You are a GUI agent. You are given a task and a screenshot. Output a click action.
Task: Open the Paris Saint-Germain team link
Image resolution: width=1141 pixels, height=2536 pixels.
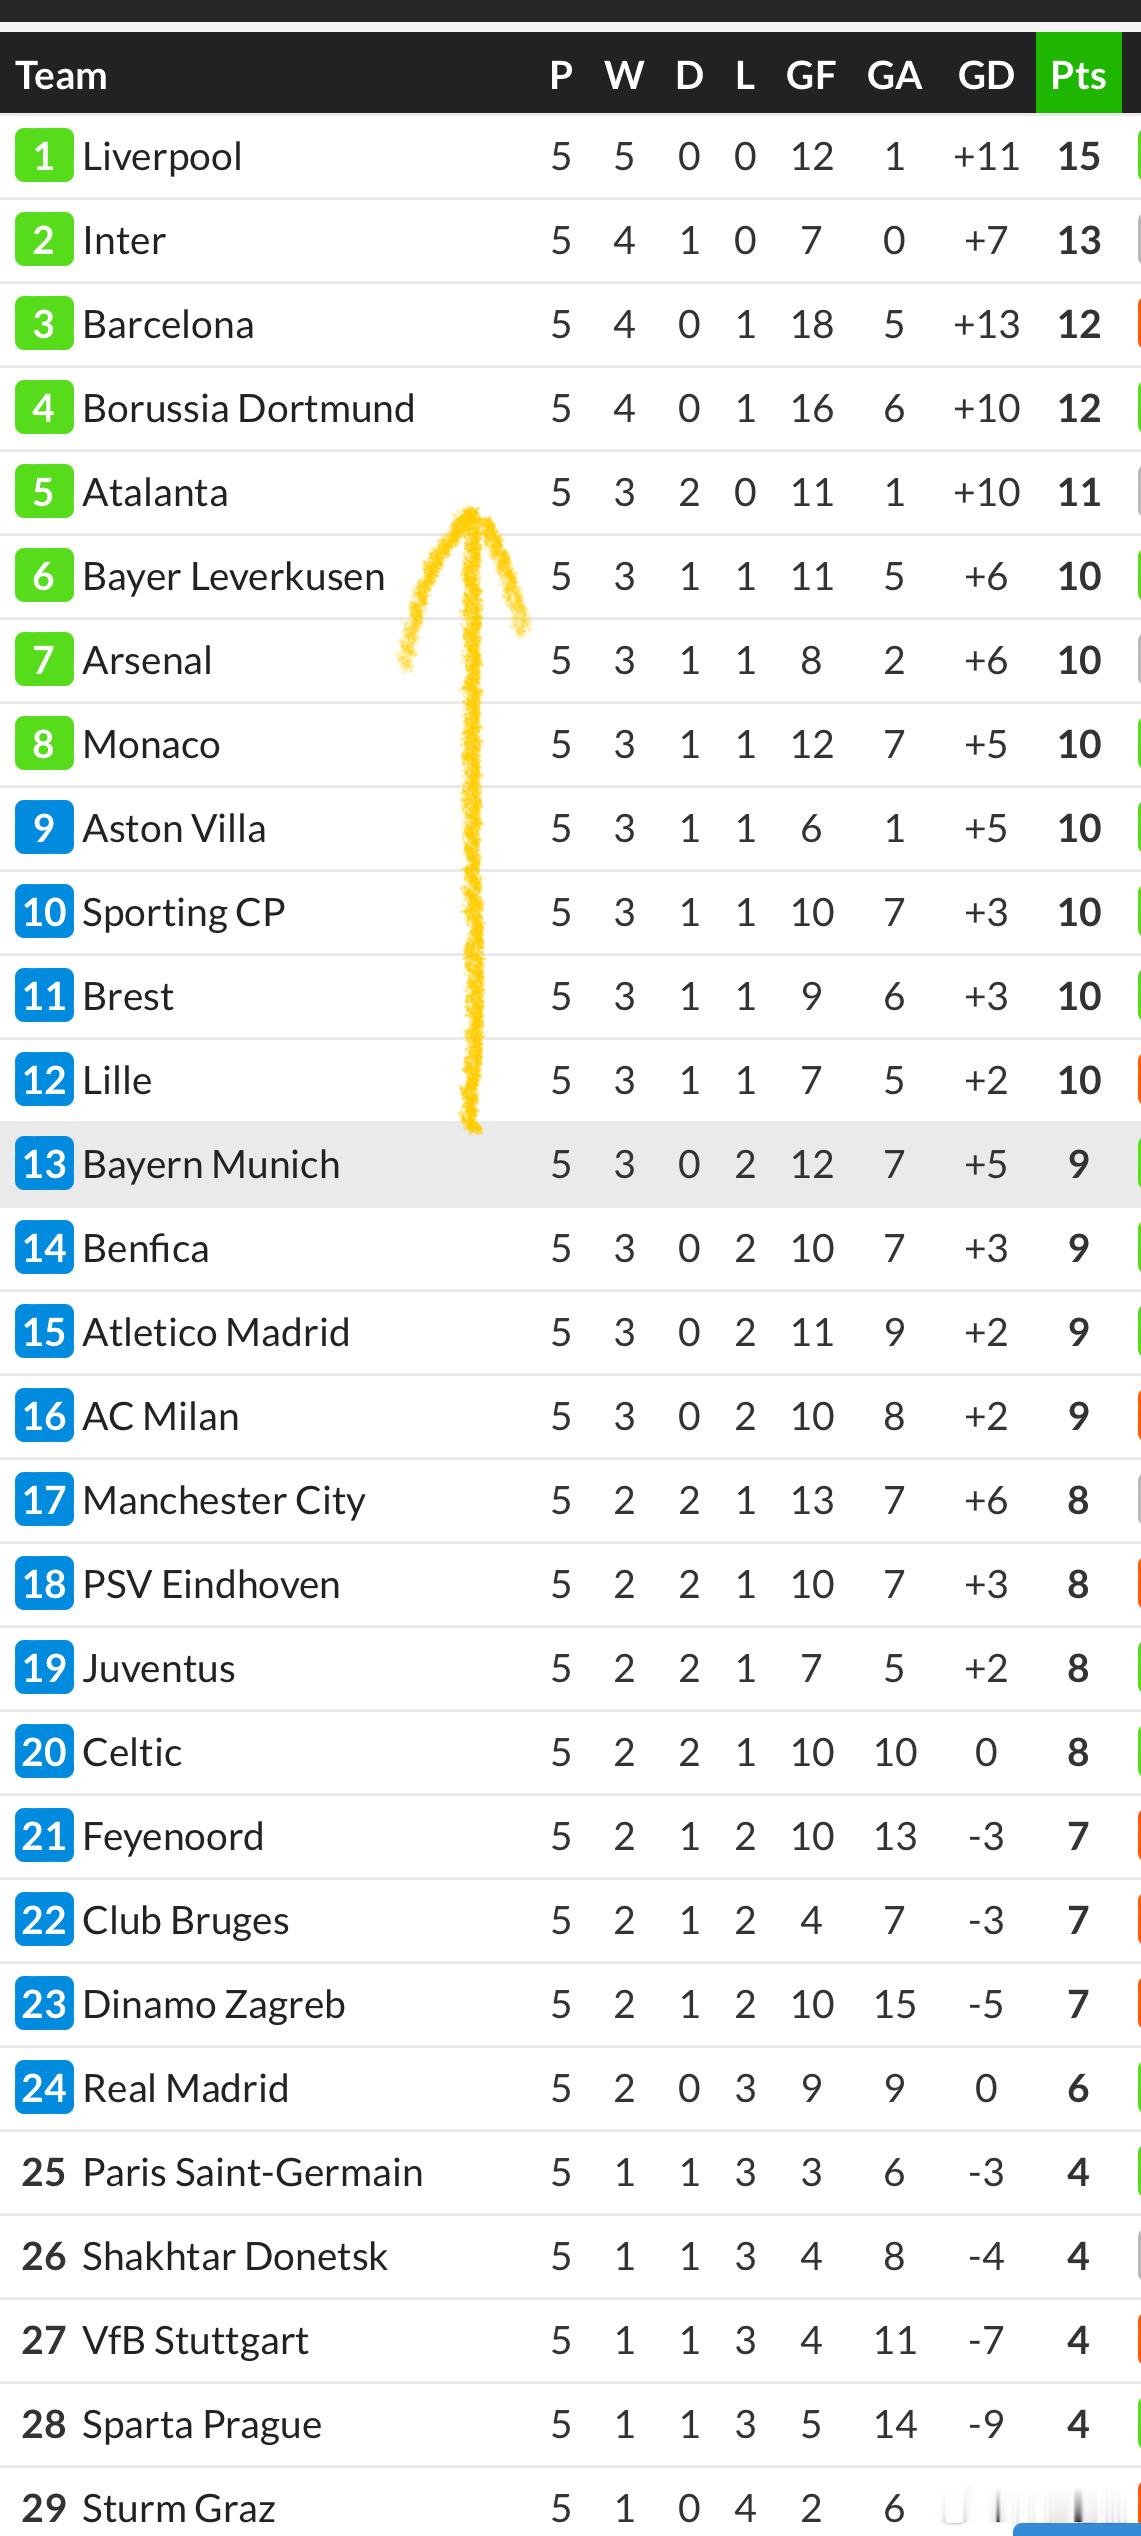[x=252, y=2173]
